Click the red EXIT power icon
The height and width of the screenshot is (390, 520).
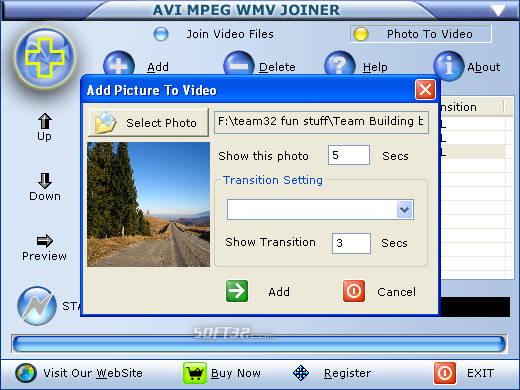click(x=445, y=373)
